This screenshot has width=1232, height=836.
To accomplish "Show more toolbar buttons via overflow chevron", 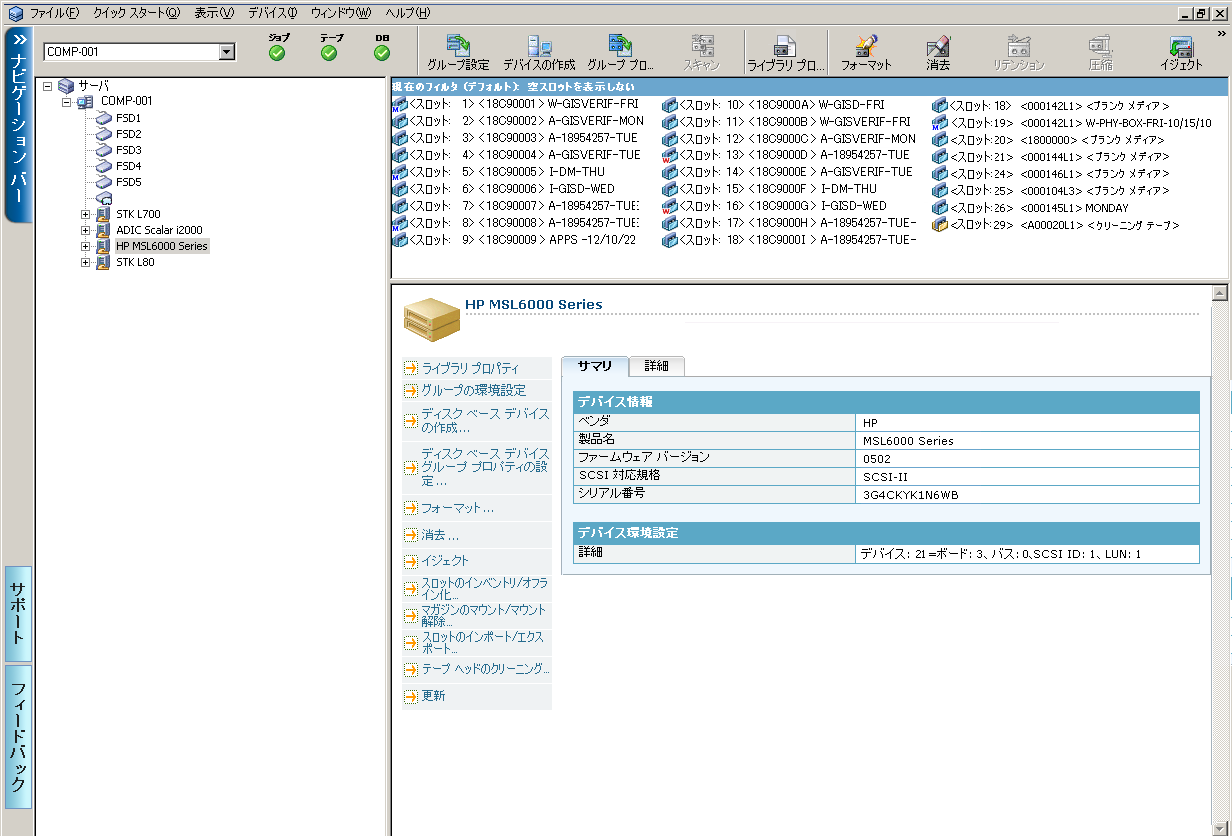I will (1221, 34).
